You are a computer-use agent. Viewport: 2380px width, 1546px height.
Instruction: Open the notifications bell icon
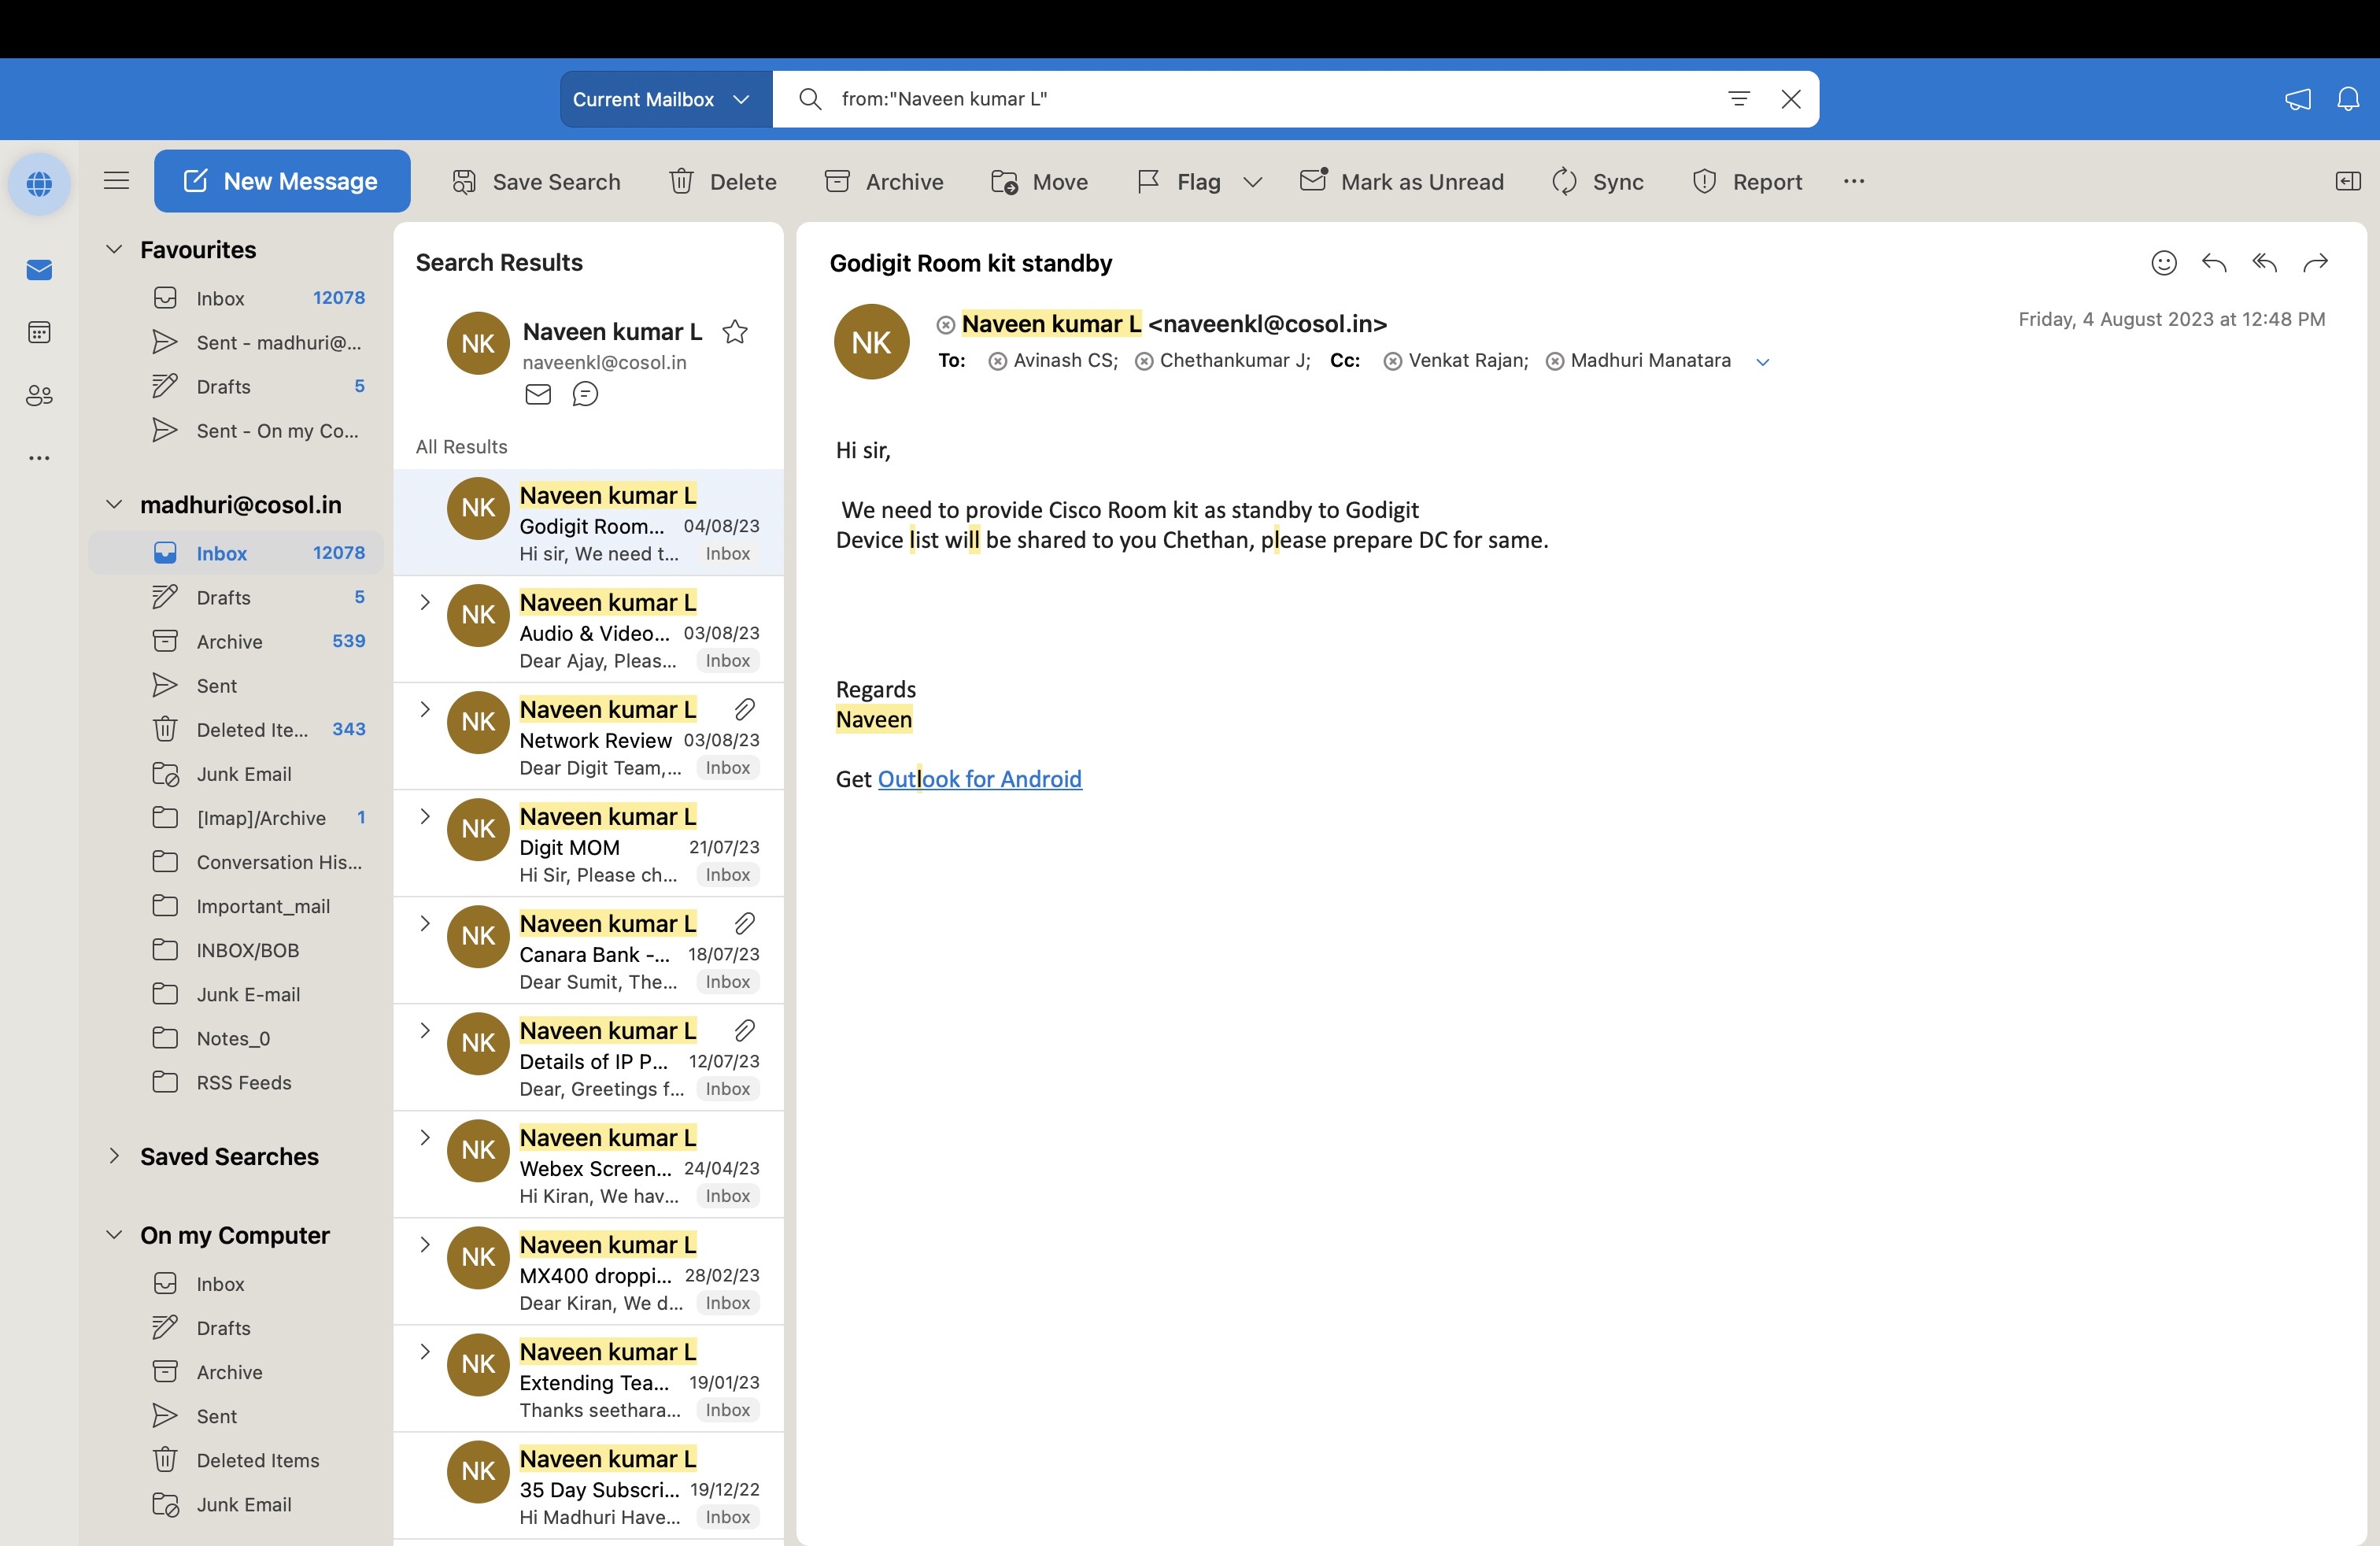coord(2347,99)
